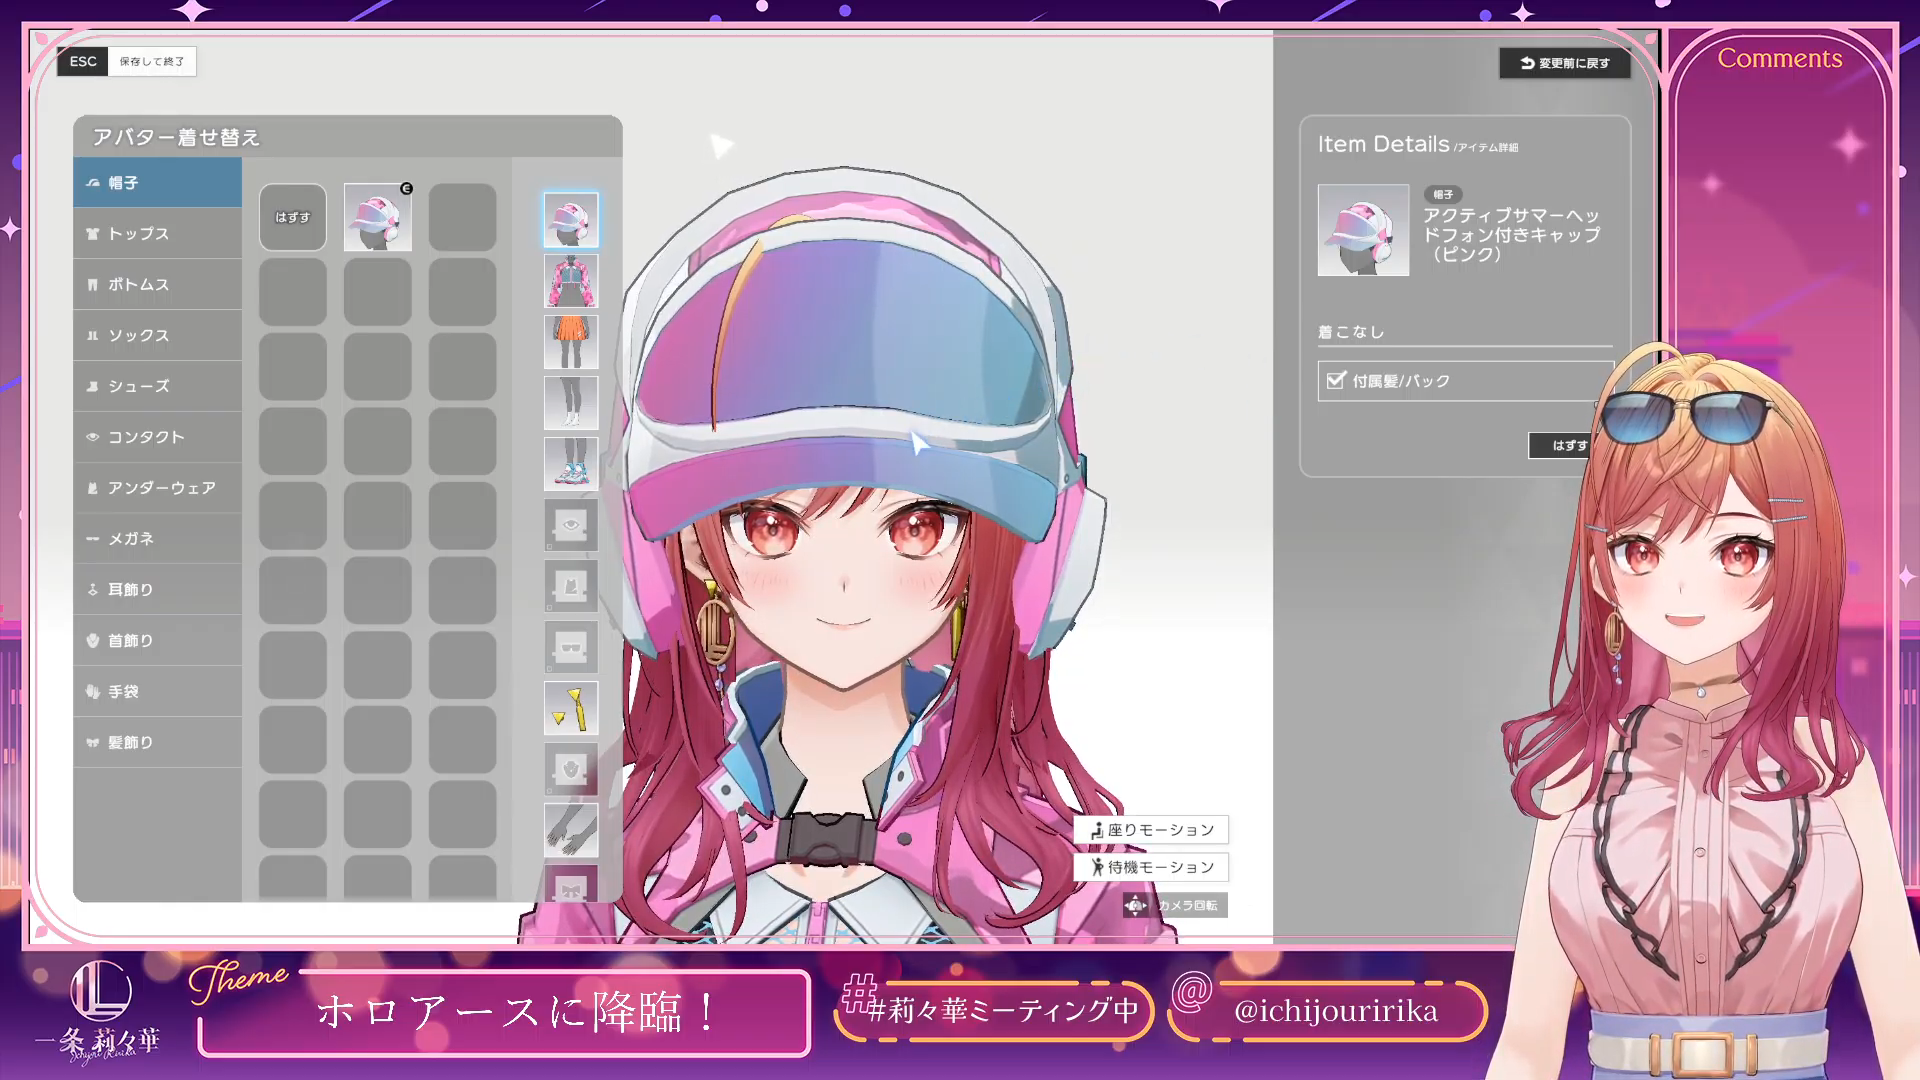Select the equipped yellow earrings slot
This screenshot has width=1920, height=1080.
point(571,708)
